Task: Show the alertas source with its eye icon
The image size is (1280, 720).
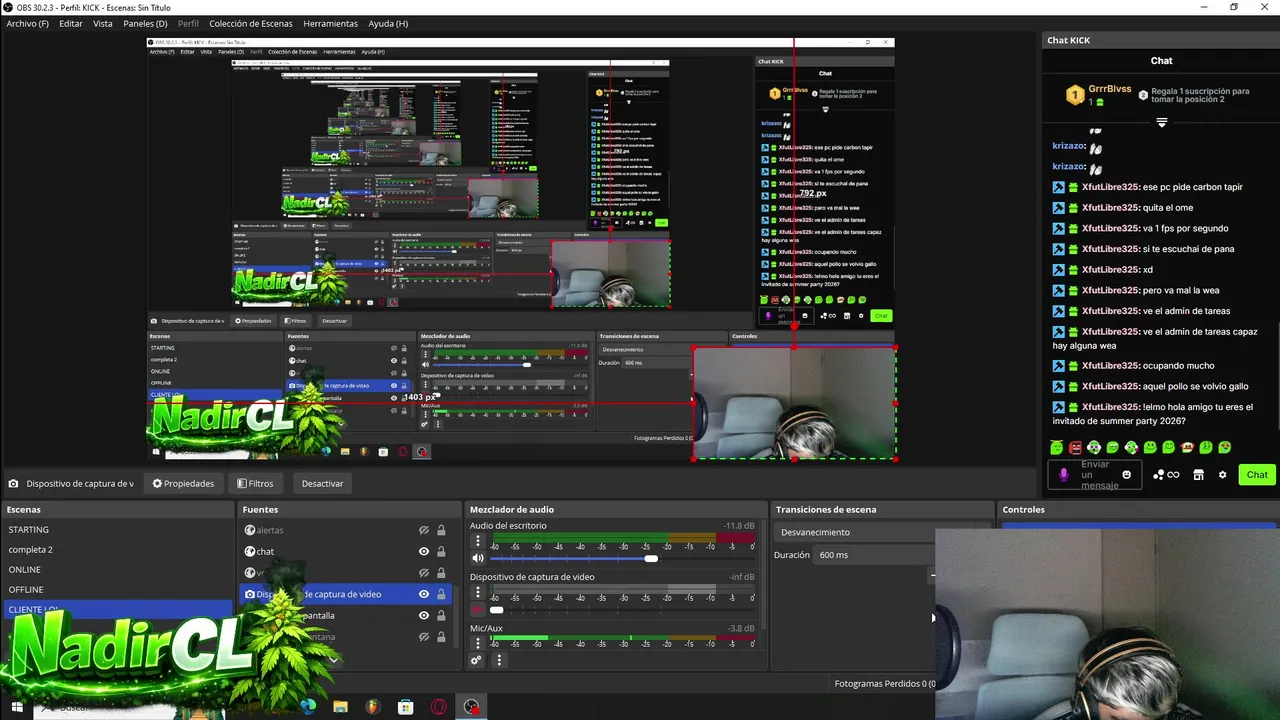Action: (423, 530)
